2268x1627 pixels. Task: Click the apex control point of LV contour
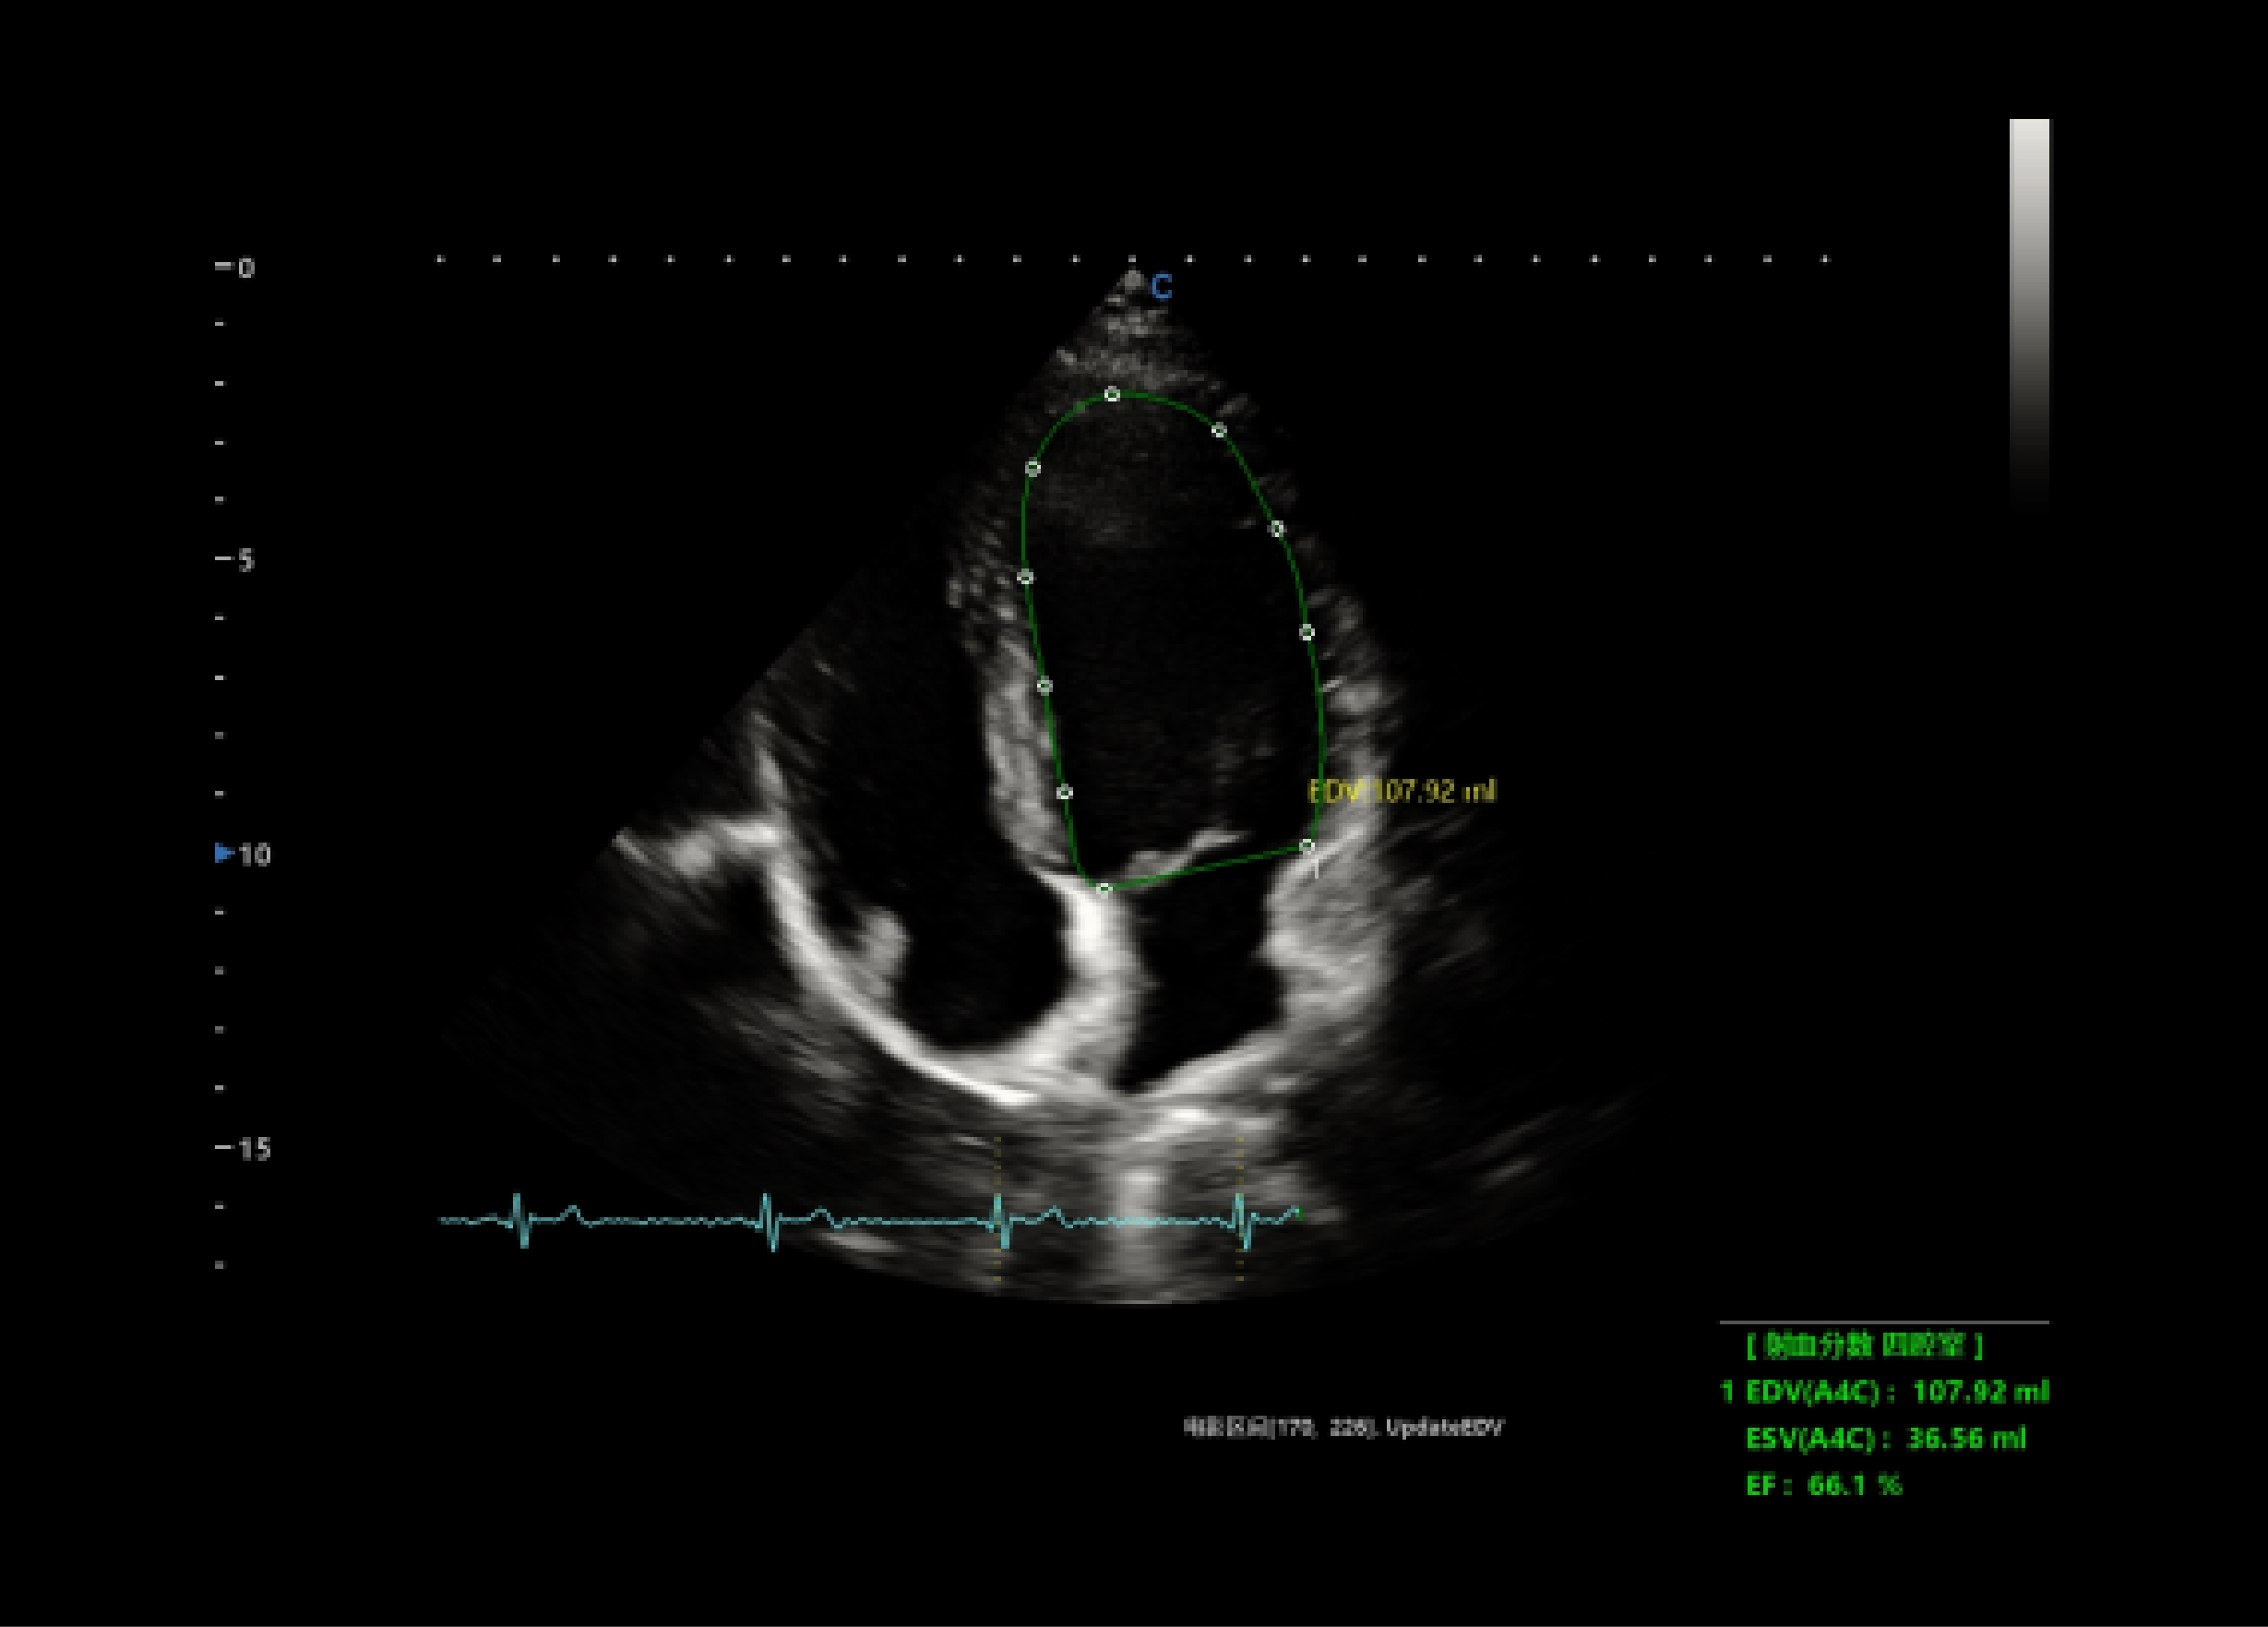point(1112,395)
